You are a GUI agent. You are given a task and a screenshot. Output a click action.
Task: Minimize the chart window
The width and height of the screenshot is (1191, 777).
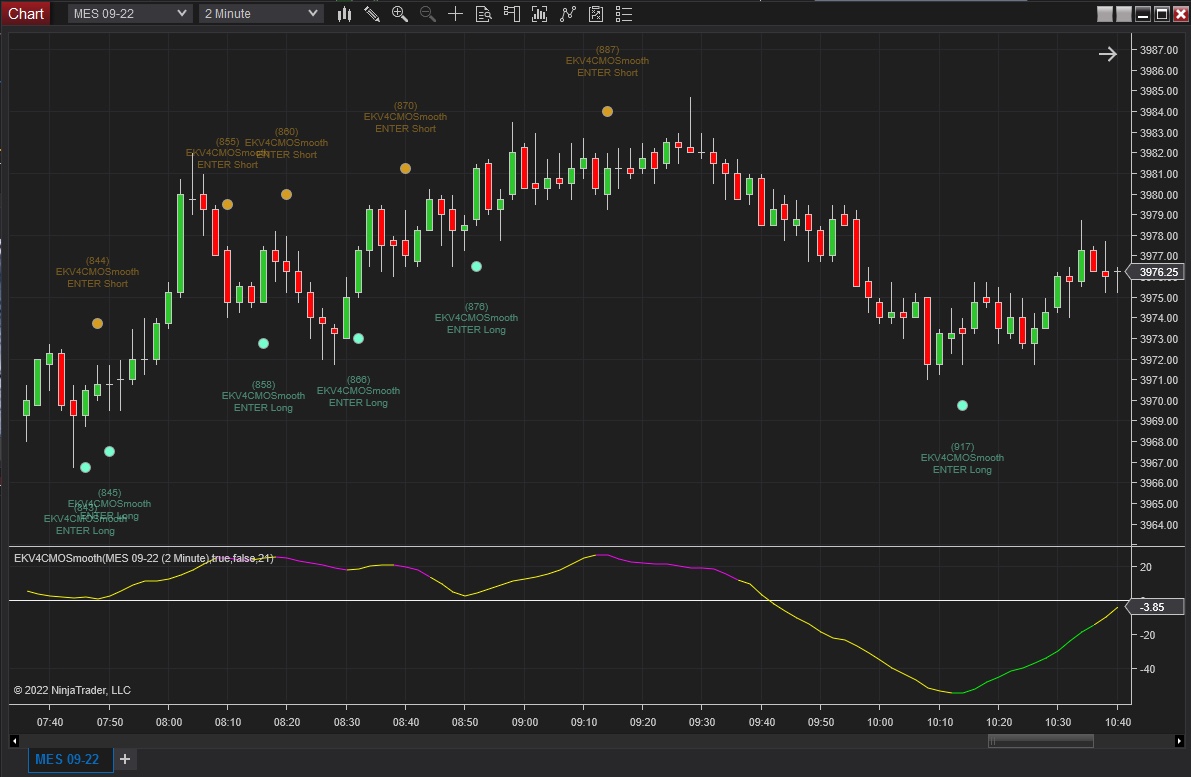click(1143, 14)
